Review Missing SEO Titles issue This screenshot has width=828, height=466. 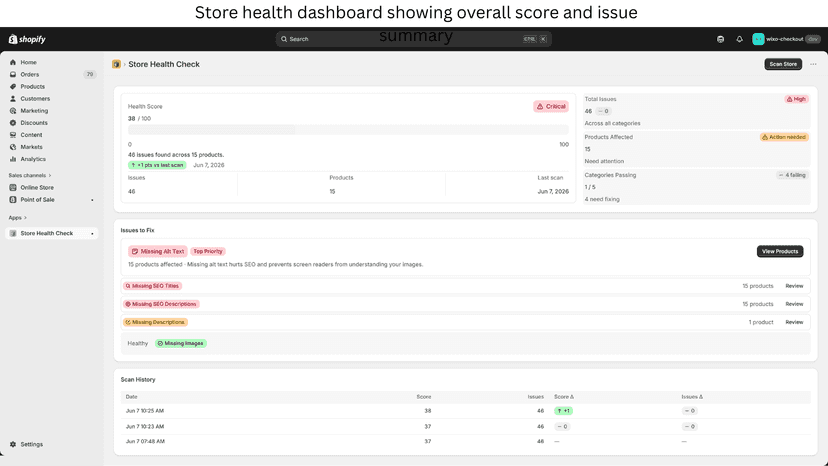pos(794,286)
